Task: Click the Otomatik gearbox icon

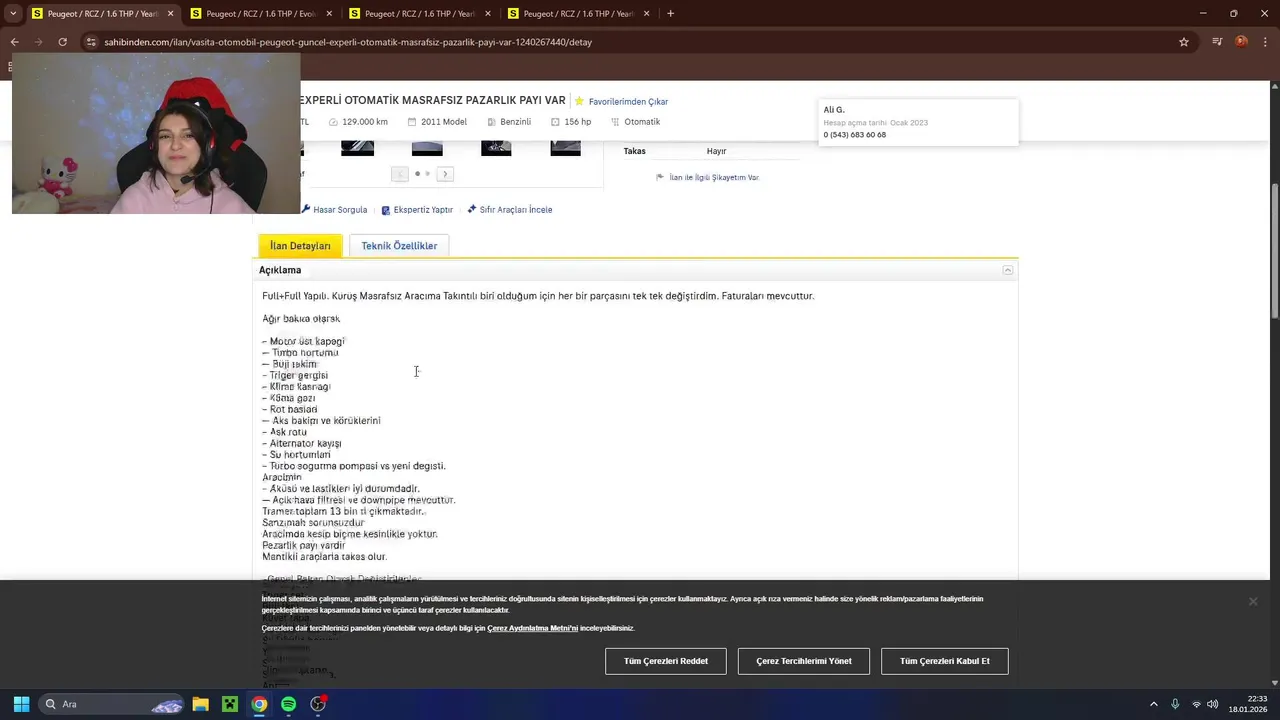Action: [615, 122]
